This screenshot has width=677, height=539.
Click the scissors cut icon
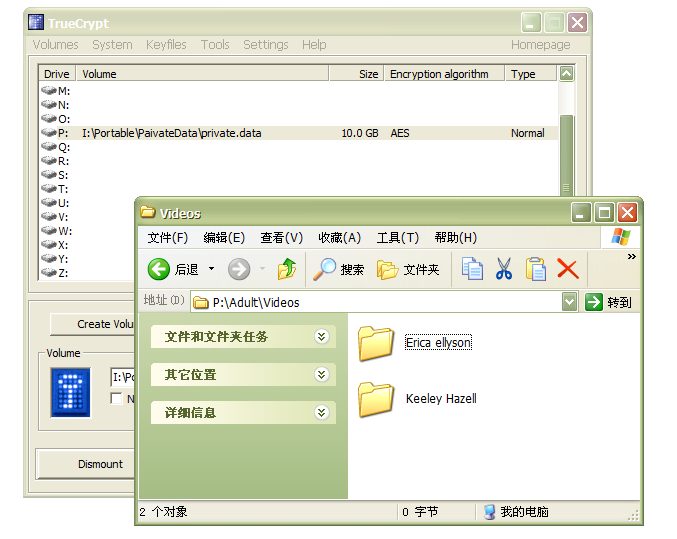click(504, 269)
